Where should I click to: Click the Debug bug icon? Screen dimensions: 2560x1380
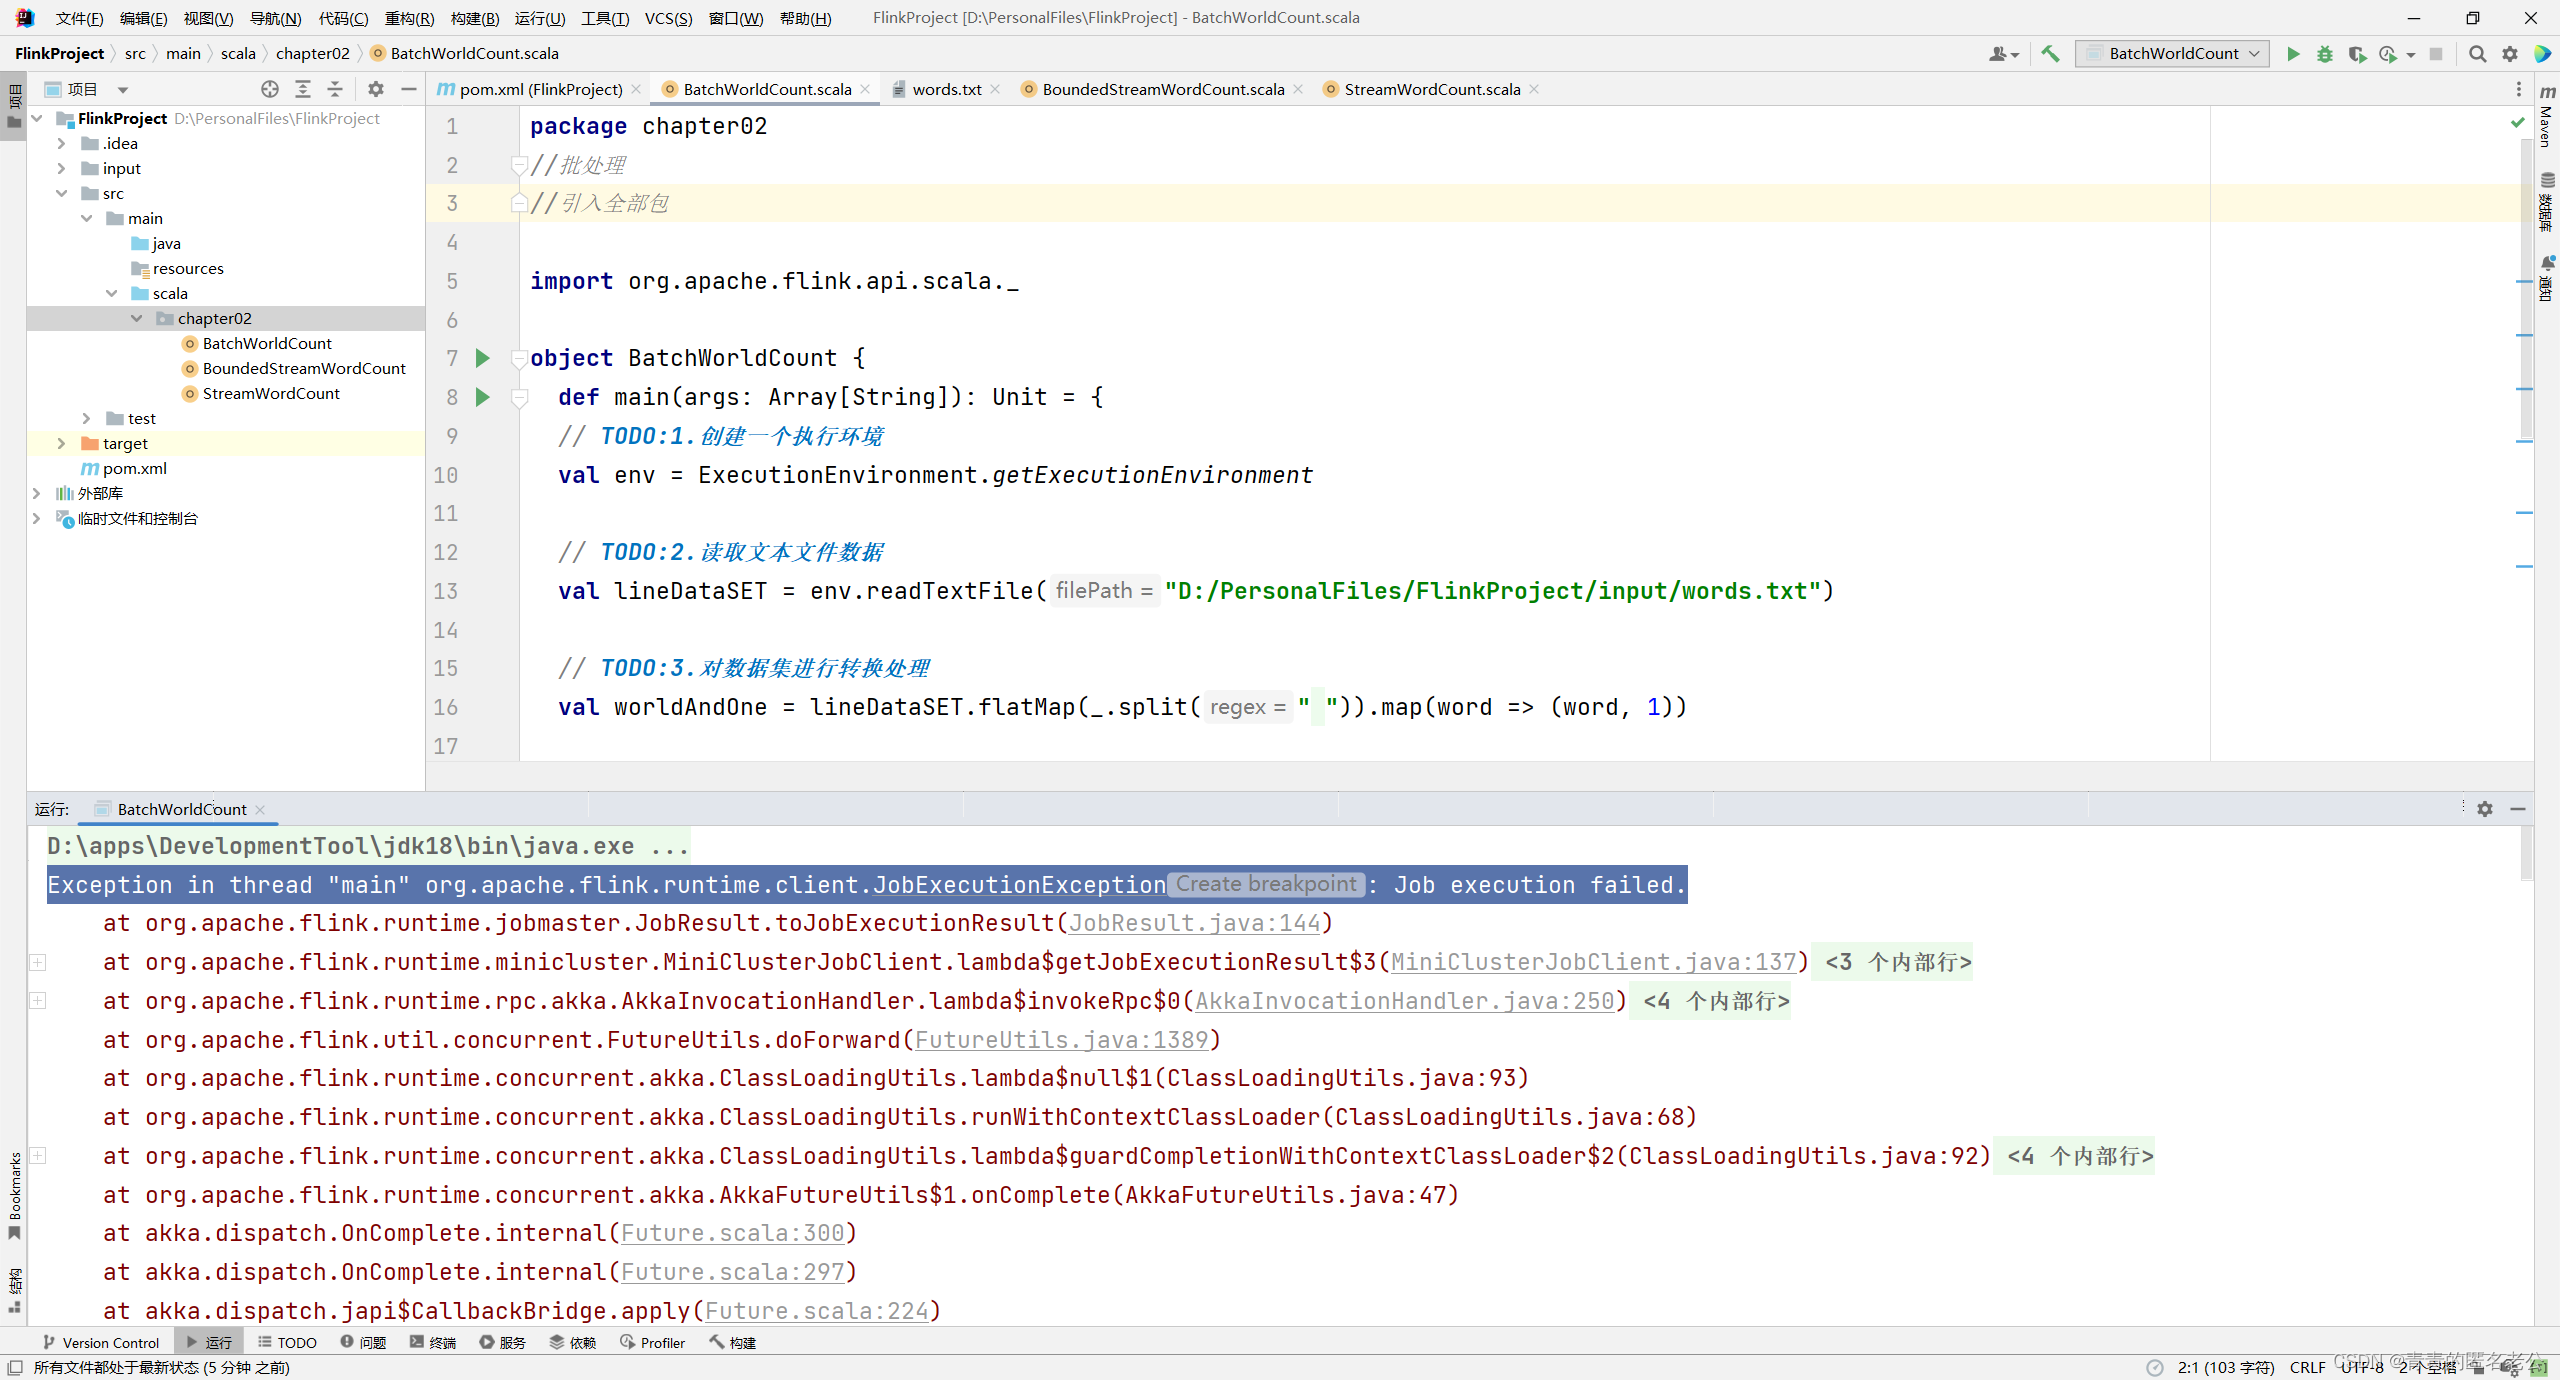(2324, 54)
